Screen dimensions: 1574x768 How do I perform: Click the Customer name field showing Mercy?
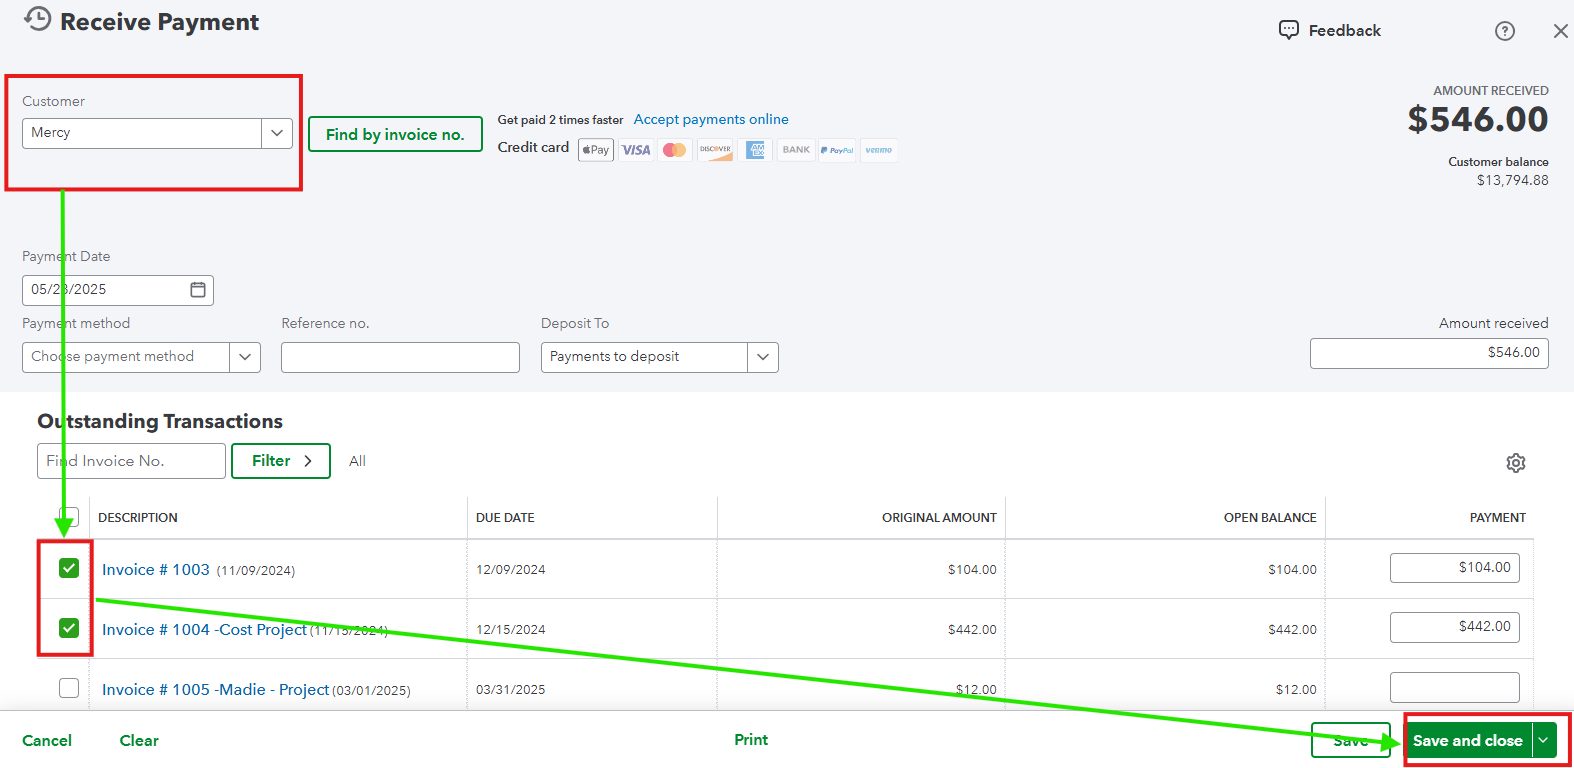pyautogui.click(x=142, y=133)
